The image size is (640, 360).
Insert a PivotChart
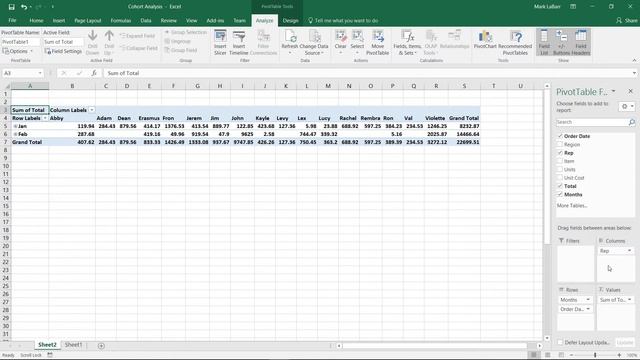point(485,40)
